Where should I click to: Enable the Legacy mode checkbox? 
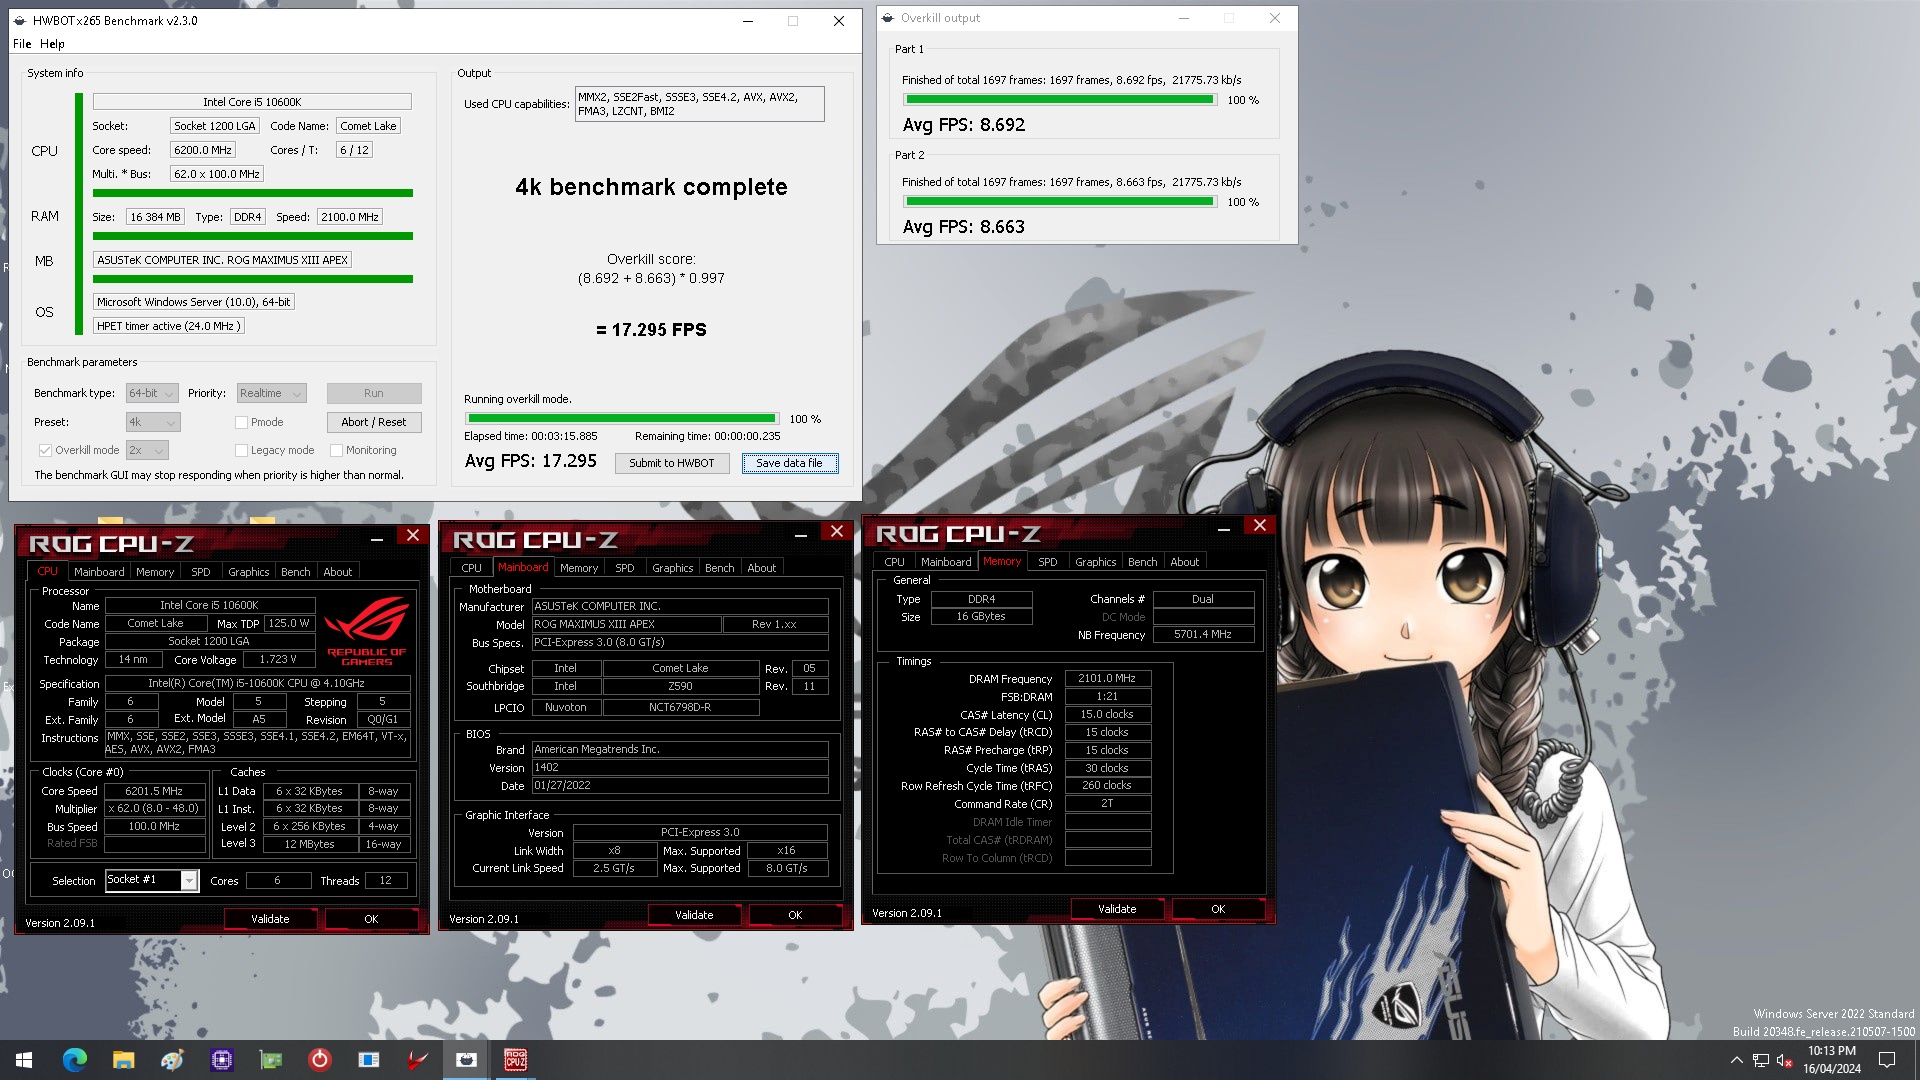(241, 450)
